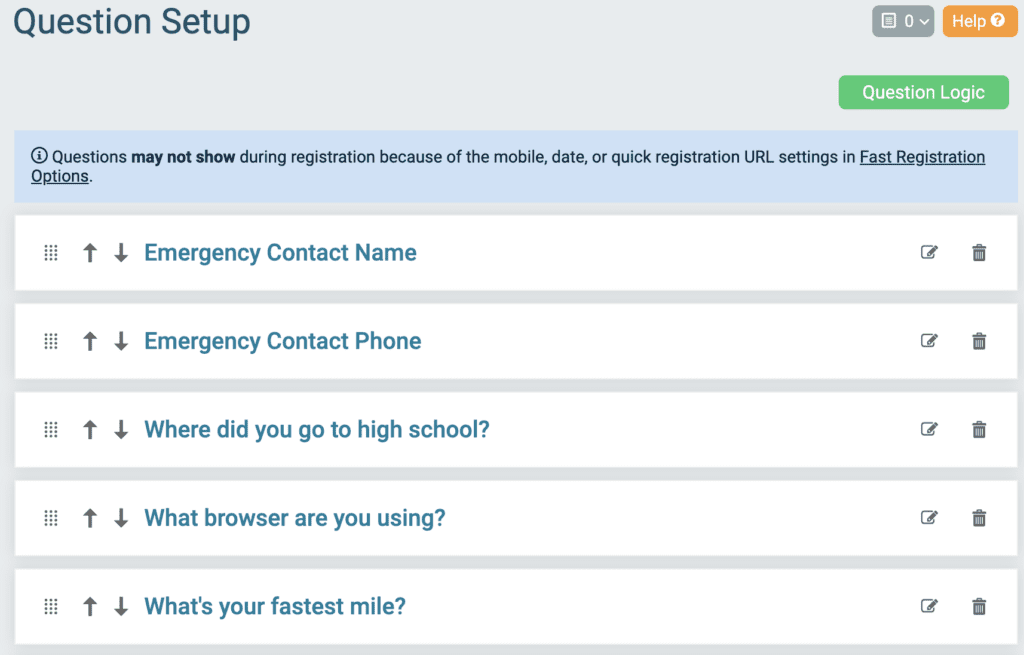Open the notes counter dropdown showing 0
Screen dimensions: 1024x655
(x=903, y=21)
